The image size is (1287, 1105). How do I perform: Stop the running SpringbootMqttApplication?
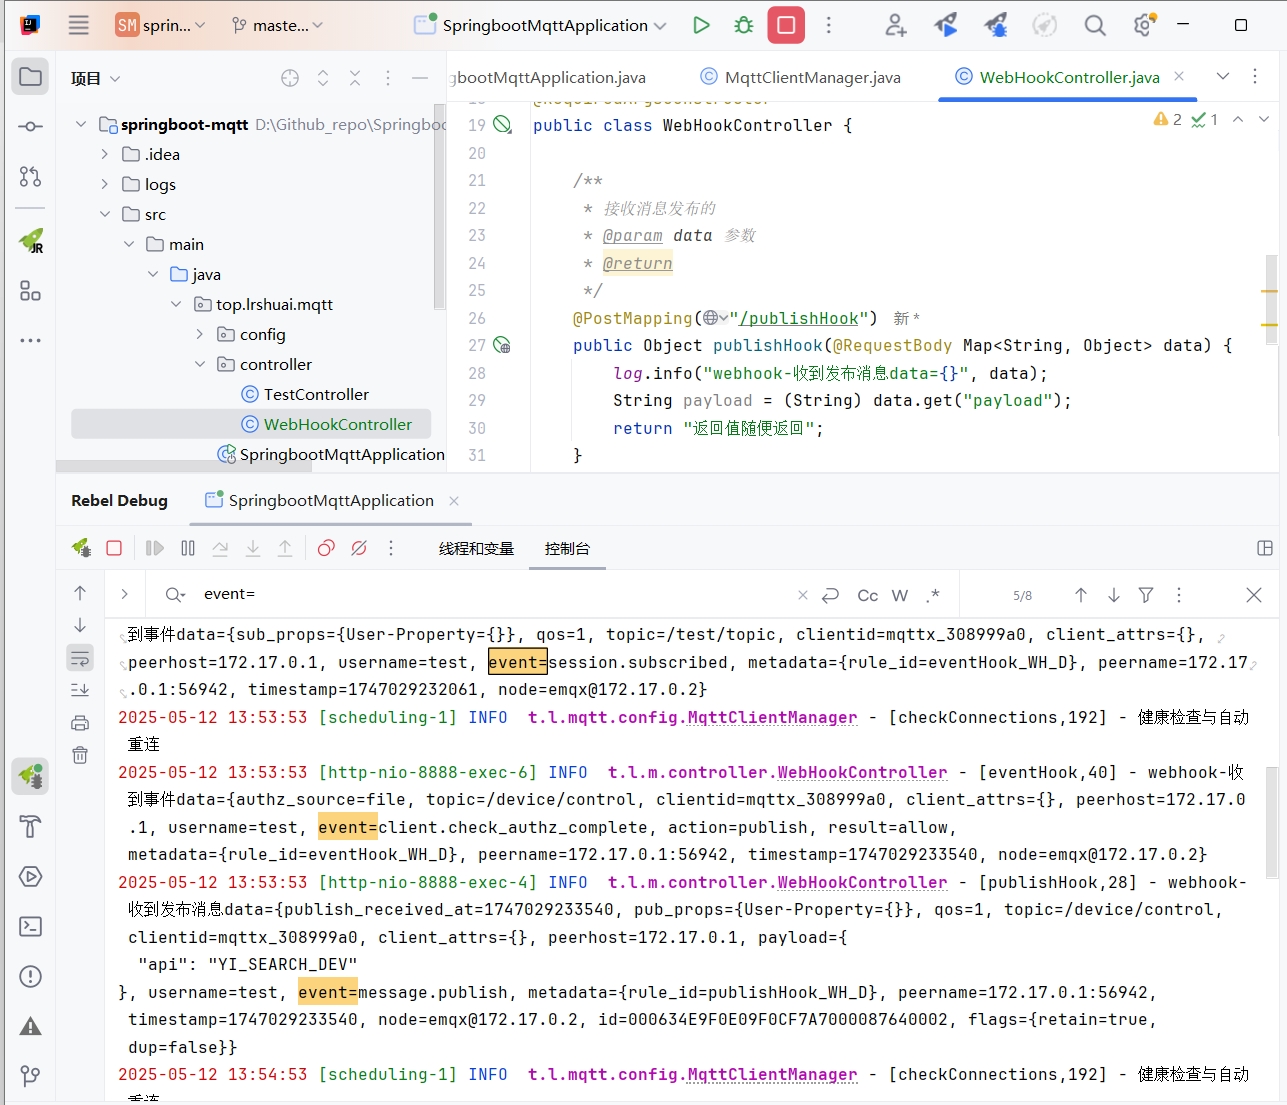click(786, 25)
